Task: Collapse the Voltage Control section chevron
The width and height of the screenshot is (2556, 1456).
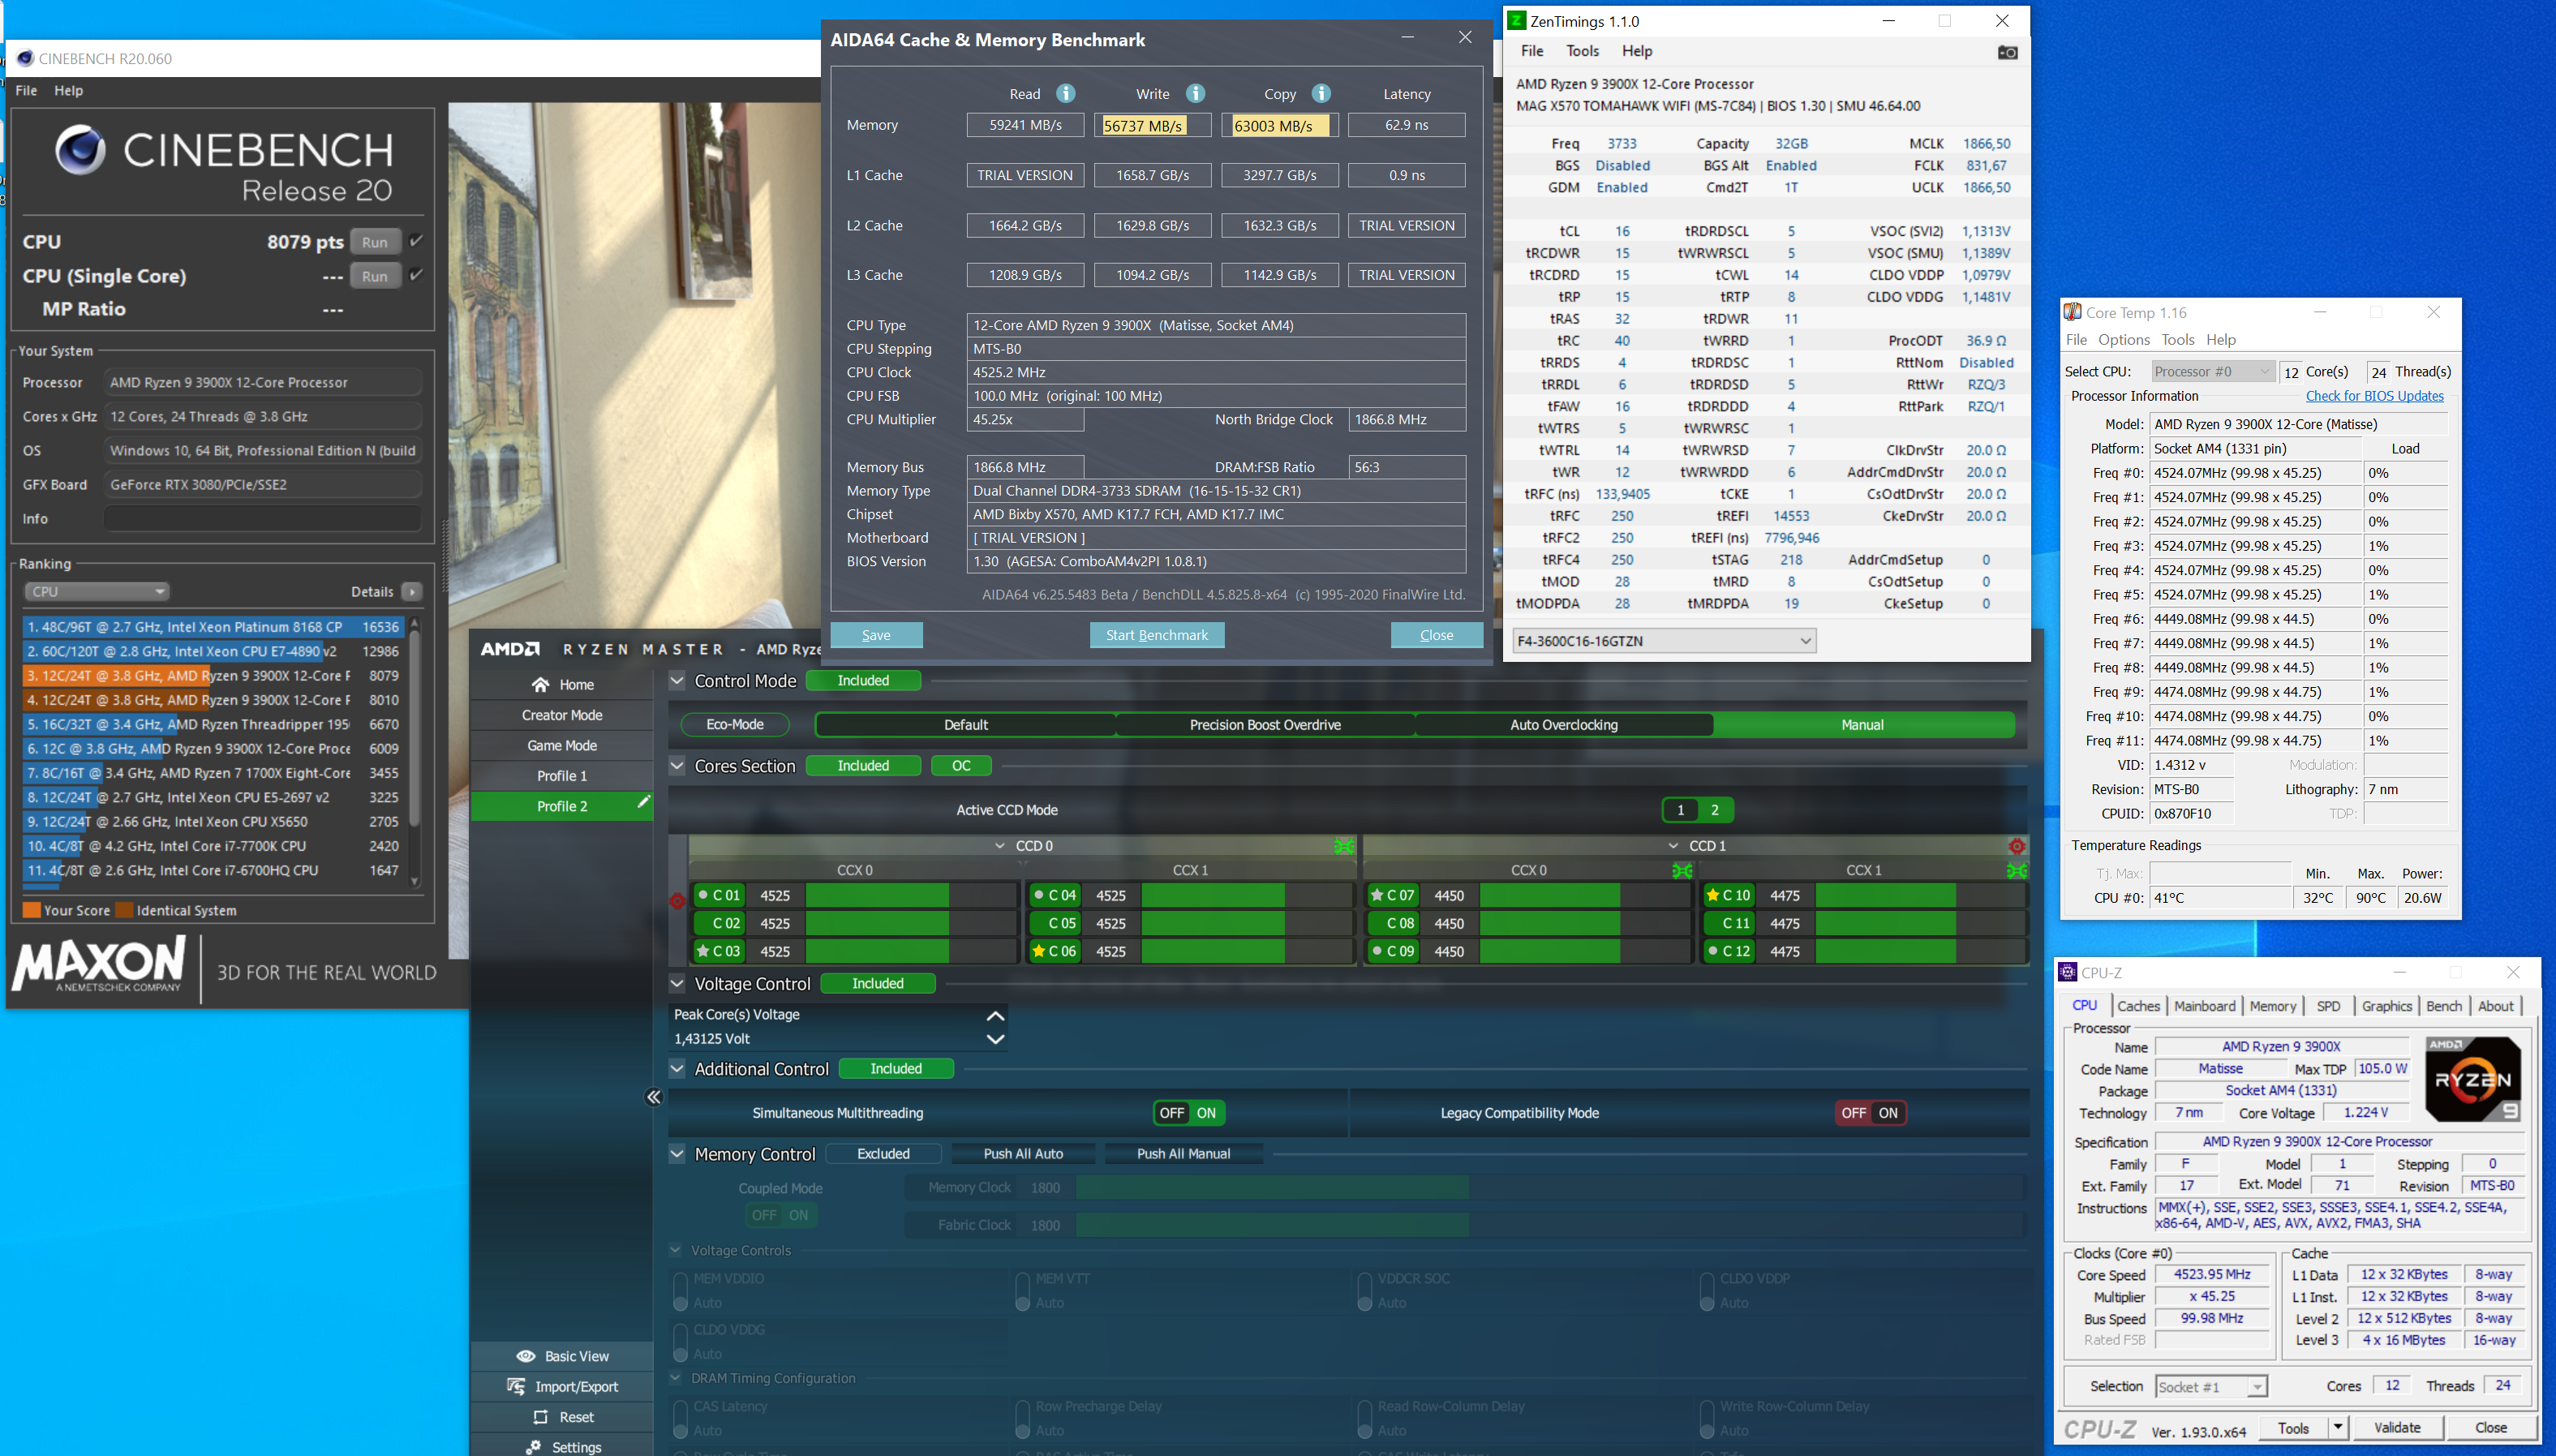Action: click(677, 984)
